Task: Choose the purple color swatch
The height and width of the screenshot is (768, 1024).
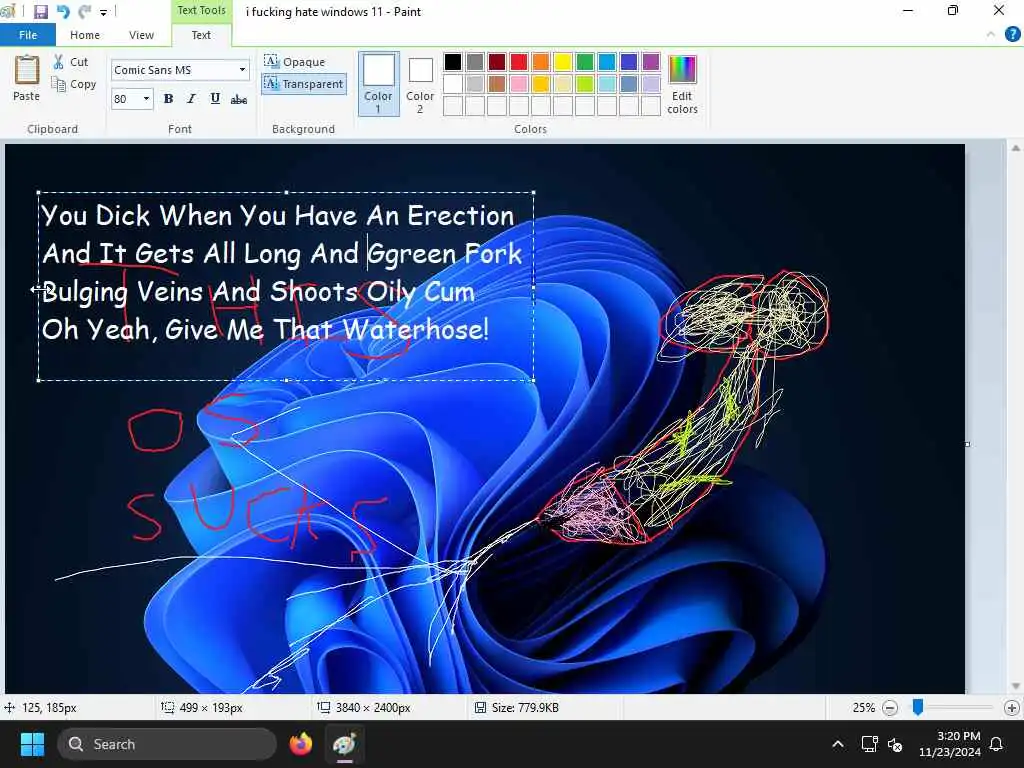Action: (651, 62)
